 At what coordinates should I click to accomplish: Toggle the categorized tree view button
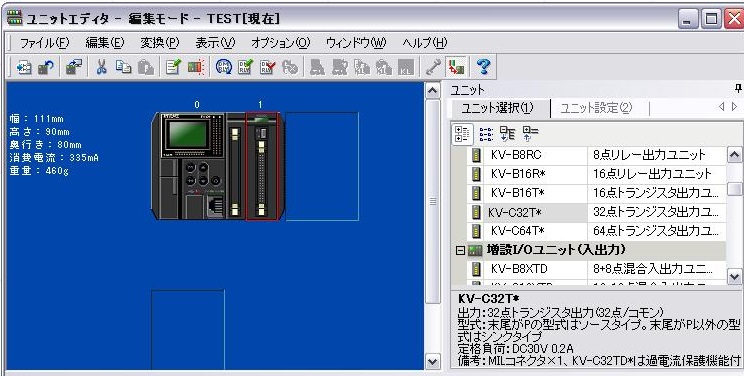coord(462,134)
